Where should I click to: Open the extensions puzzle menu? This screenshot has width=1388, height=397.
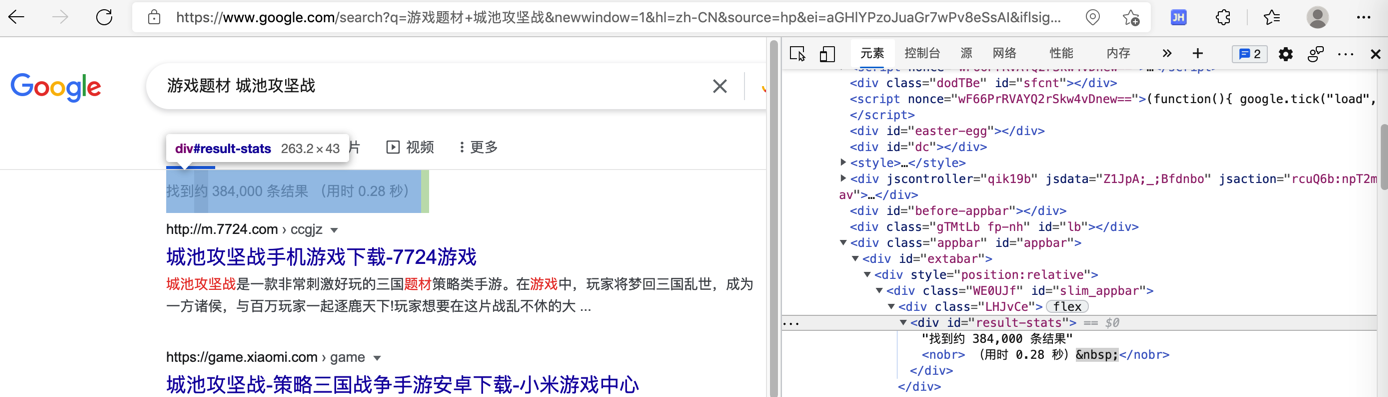click(1224, 18)
